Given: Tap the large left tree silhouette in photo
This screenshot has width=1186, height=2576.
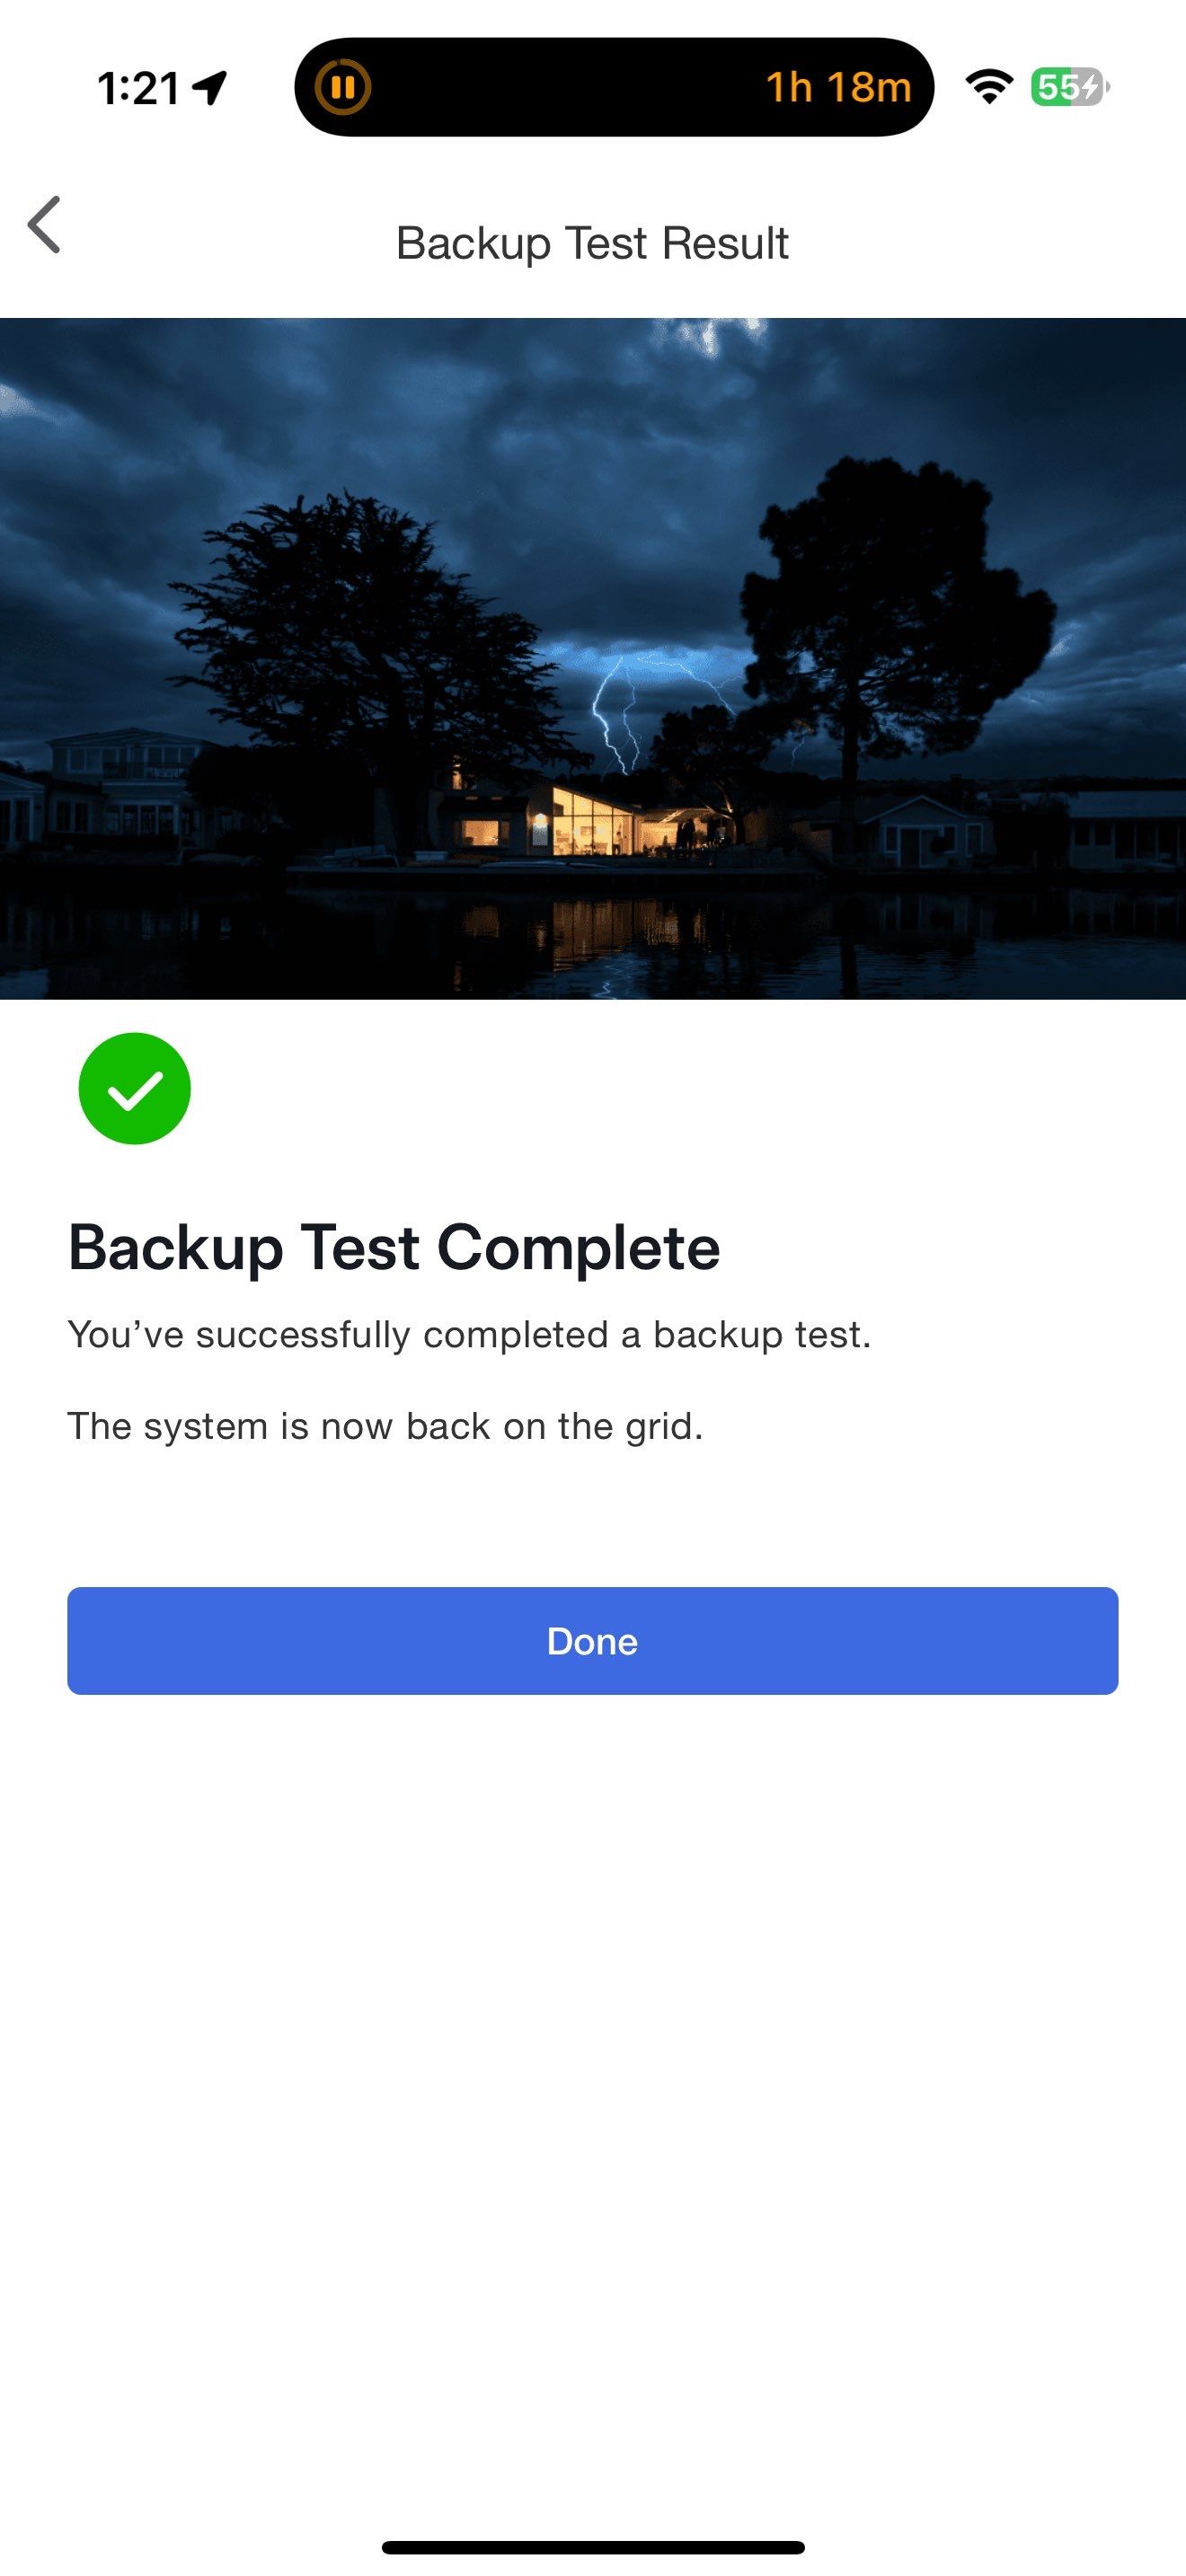Looking at the screenshot, I should pyautogui.click(x=340, y=620).
